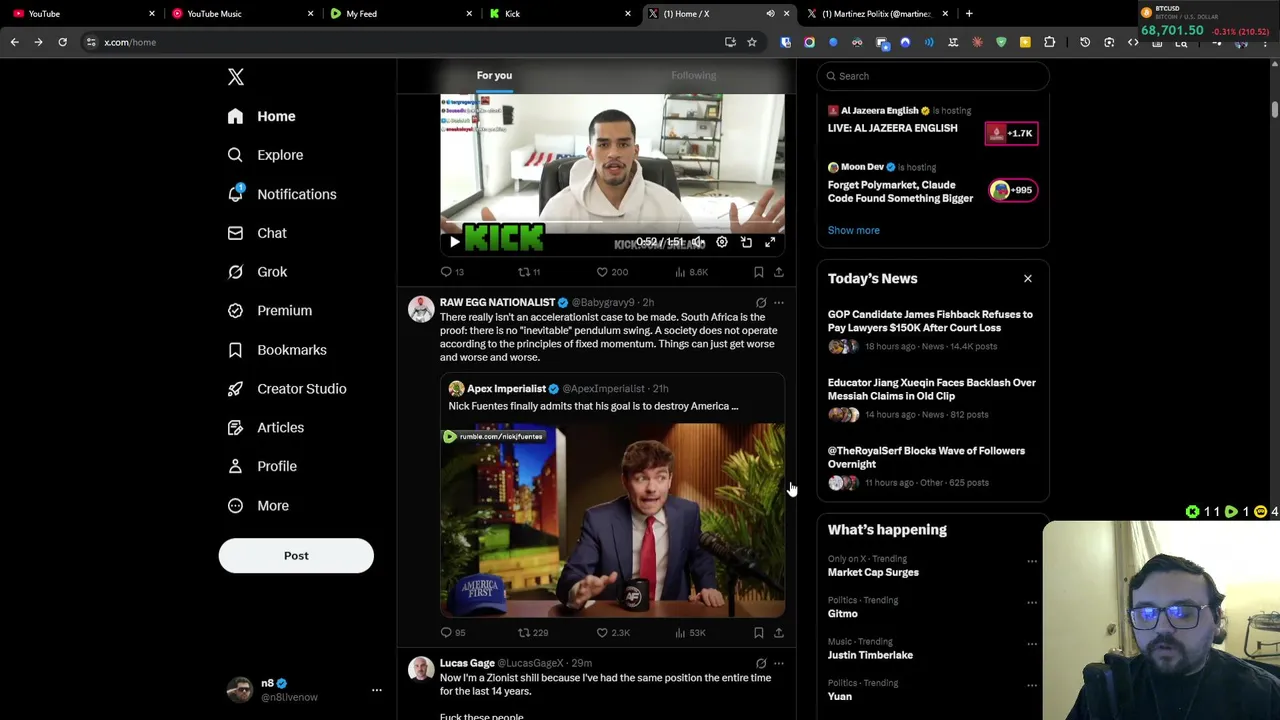1280x720 pixels.
Task: Open @TheRoyalSerf Blocks Wave news story
Action: tap(933, 466)
